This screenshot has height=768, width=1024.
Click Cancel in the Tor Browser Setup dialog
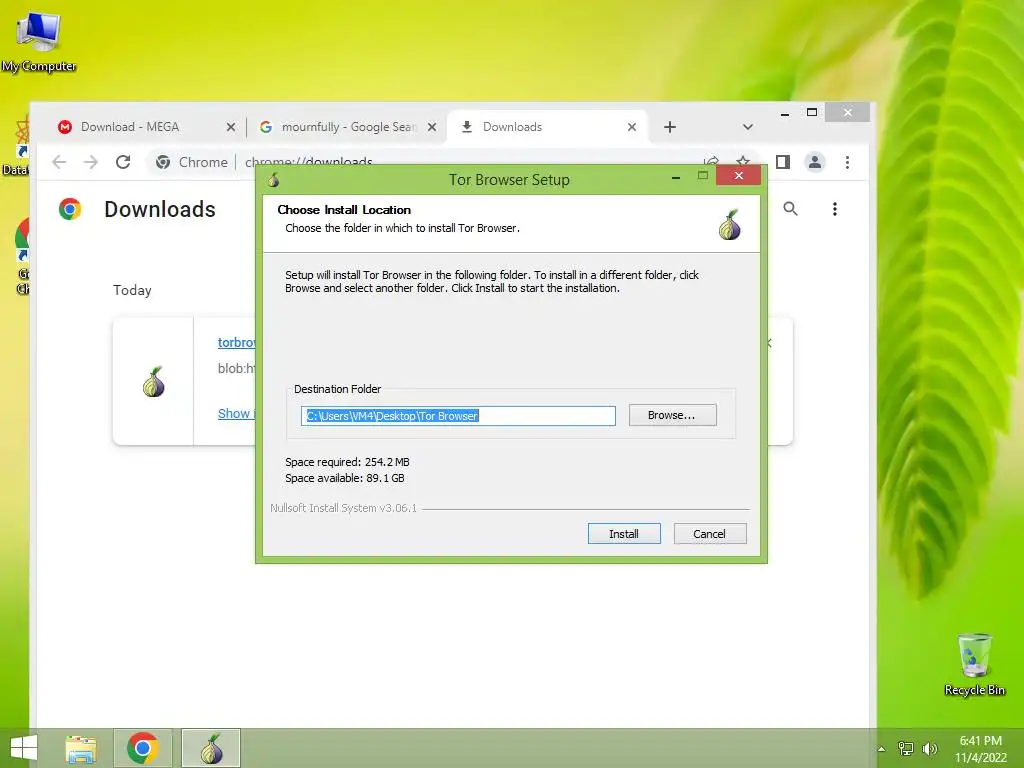point(709,534)
